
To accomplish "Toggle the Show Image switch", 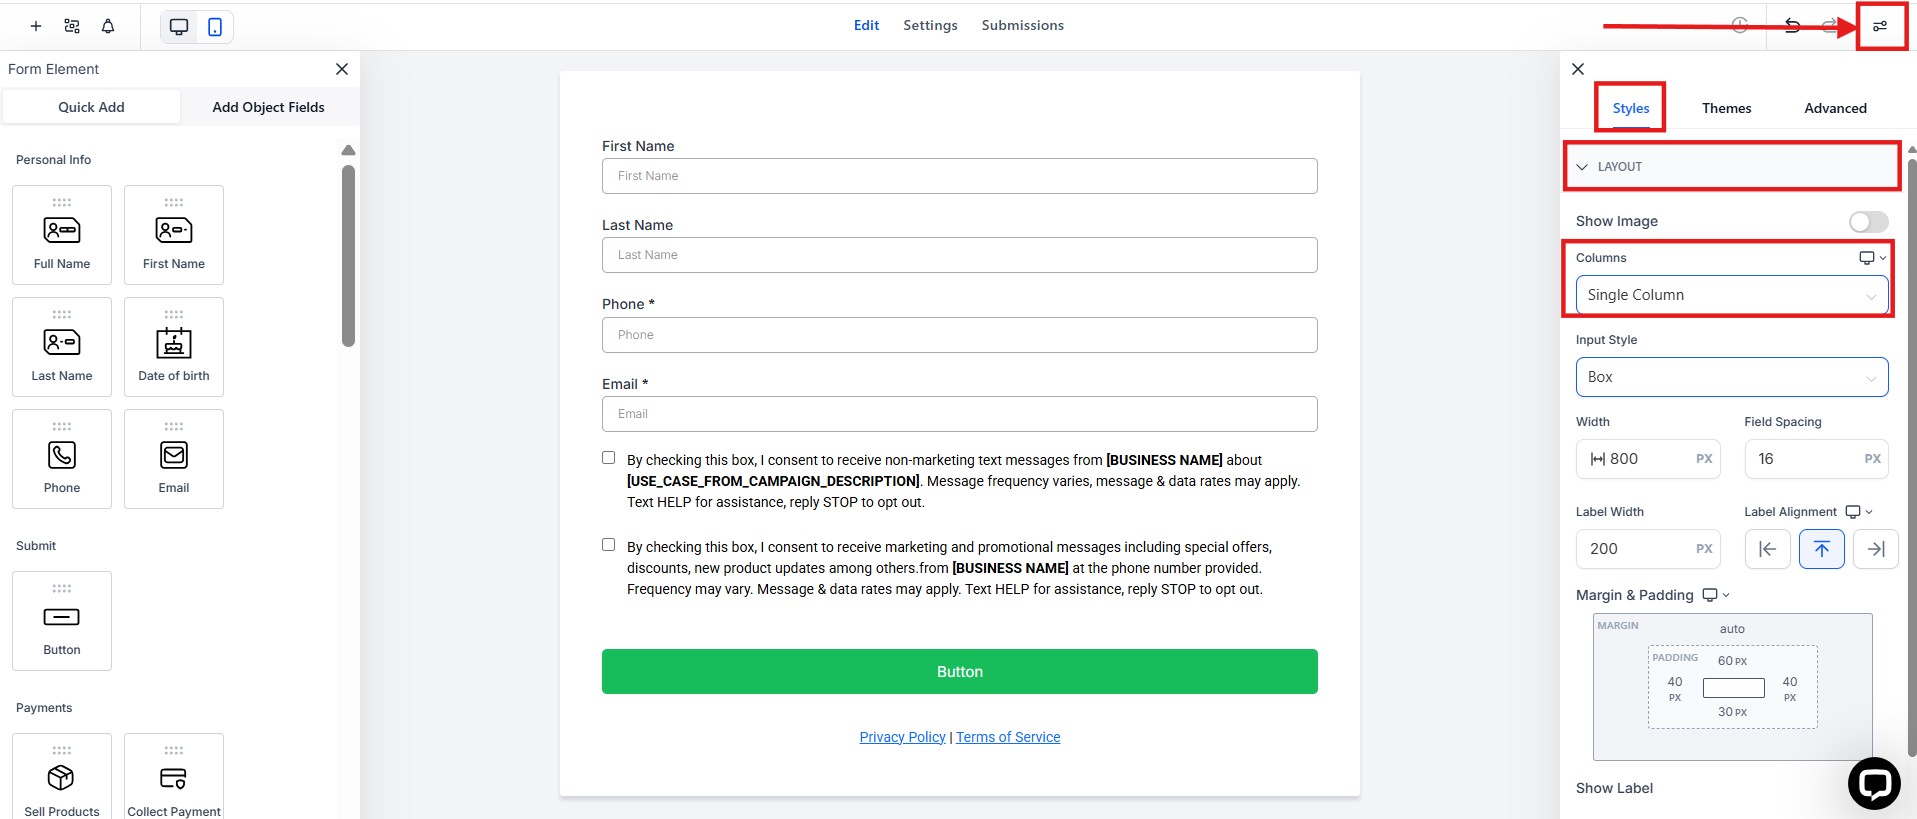I will tap(1868, 222).
